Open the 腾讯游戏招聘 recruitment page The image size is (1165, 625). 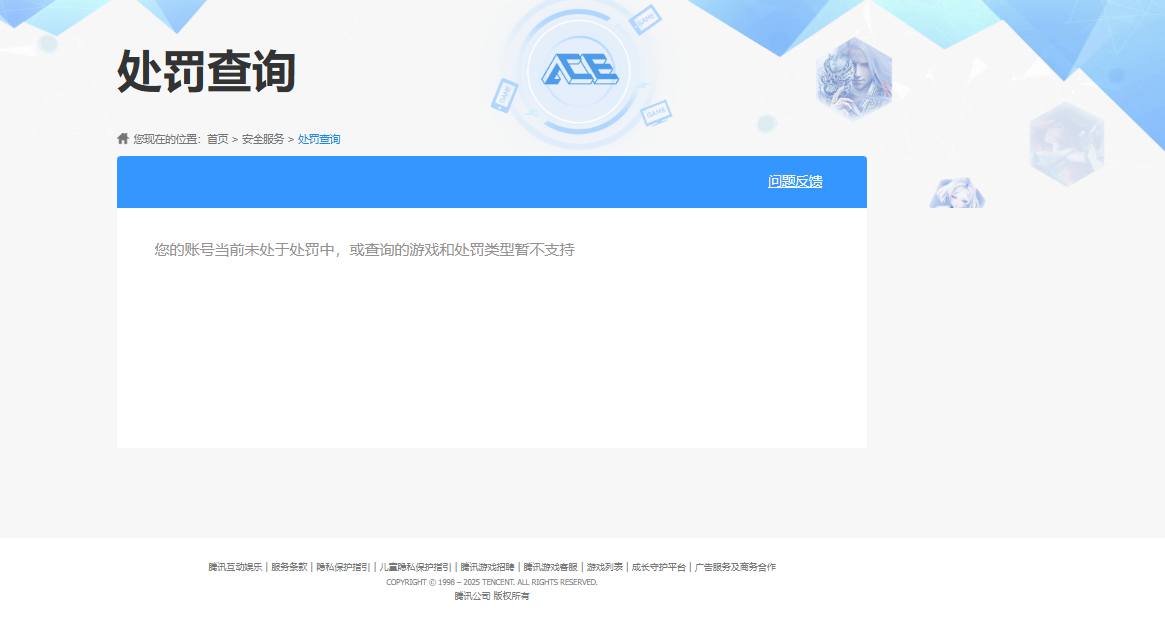click(x=489, y=566)
